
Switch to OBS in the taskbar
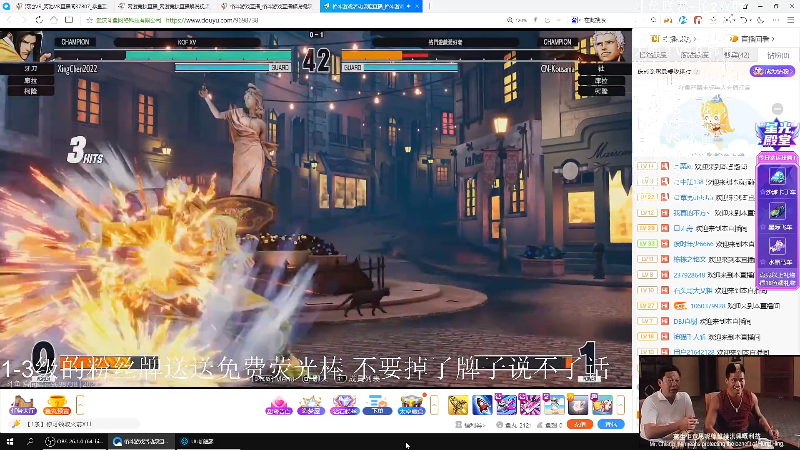(x=74, y=441)
